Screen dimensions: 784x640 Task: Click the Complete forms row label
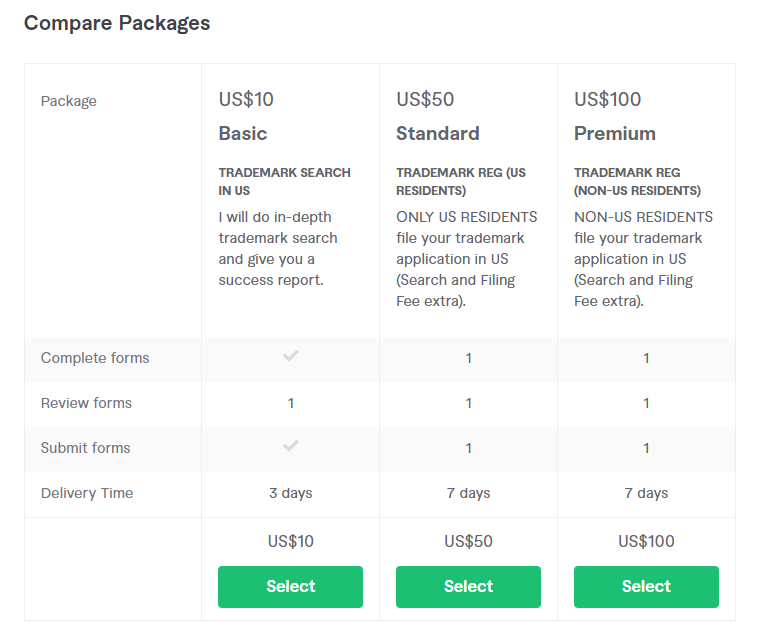click(x=95, y=358)
